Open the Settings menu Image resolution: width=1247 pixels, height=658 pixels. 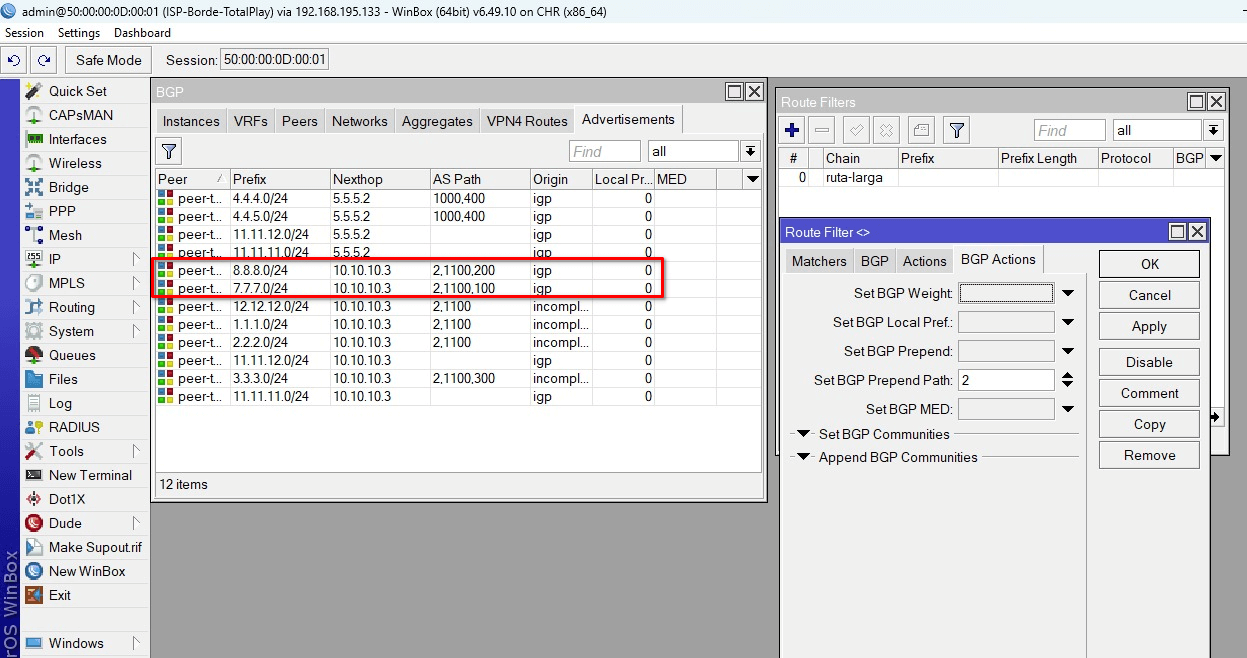pyautogui.click(x=79, y=33)
